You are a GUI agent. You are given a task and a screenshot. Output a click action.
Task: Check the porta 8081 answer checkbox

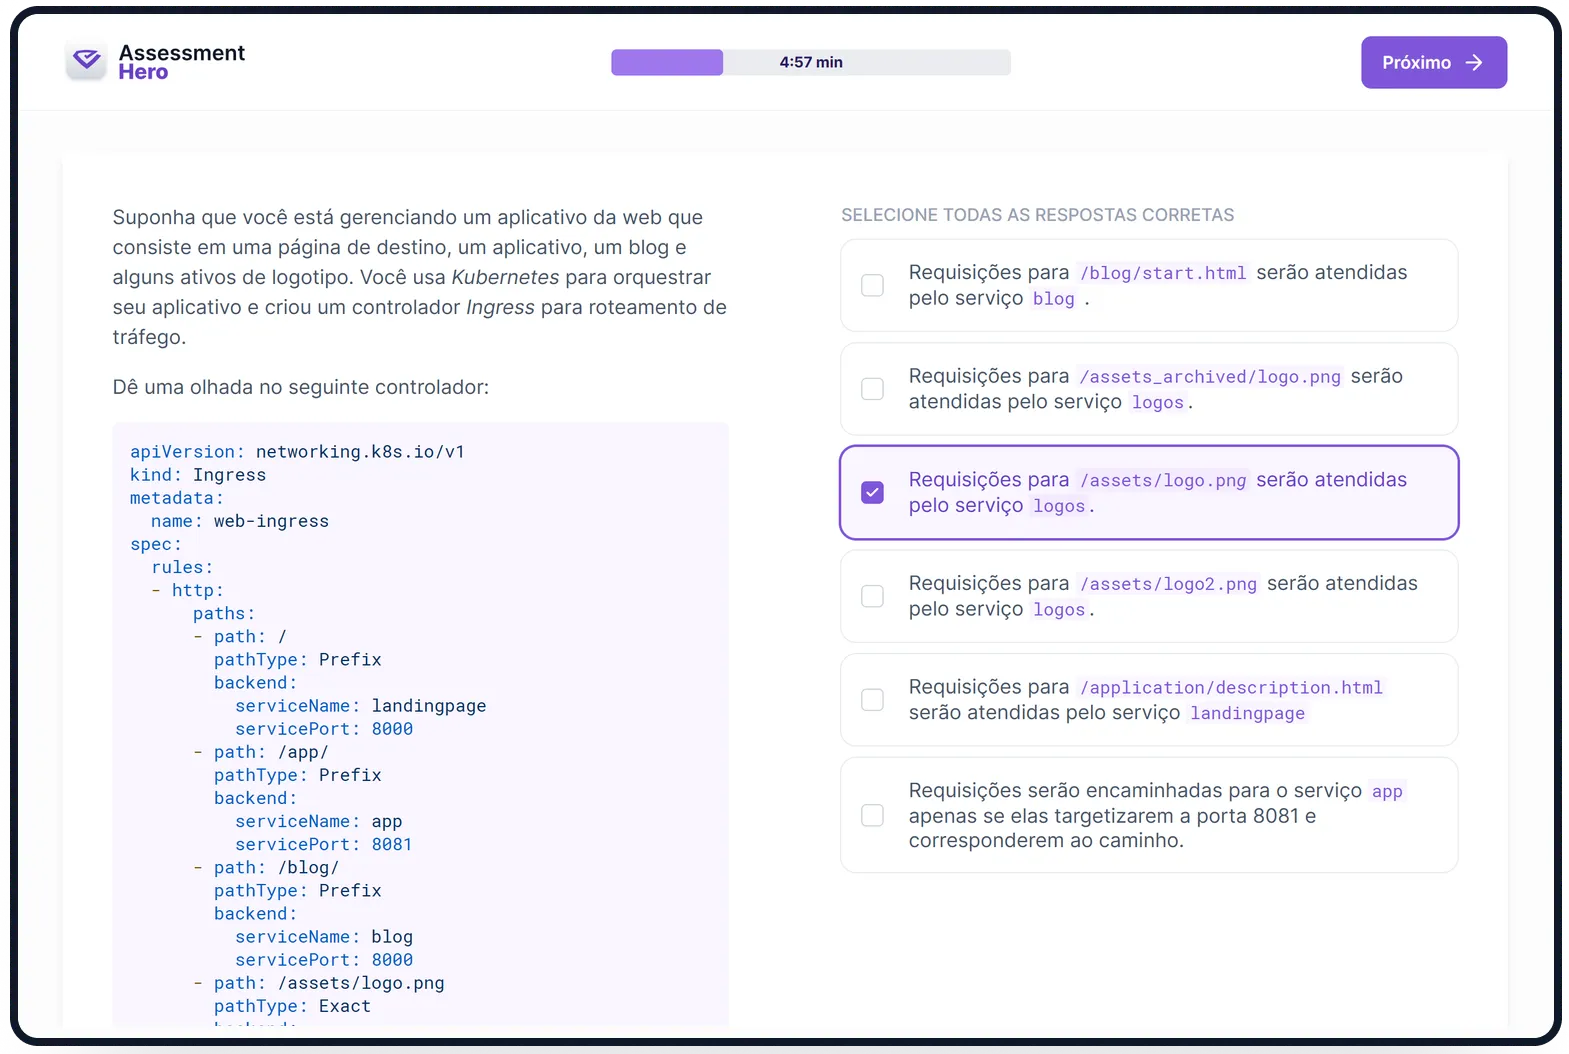(x=873, y=815)
